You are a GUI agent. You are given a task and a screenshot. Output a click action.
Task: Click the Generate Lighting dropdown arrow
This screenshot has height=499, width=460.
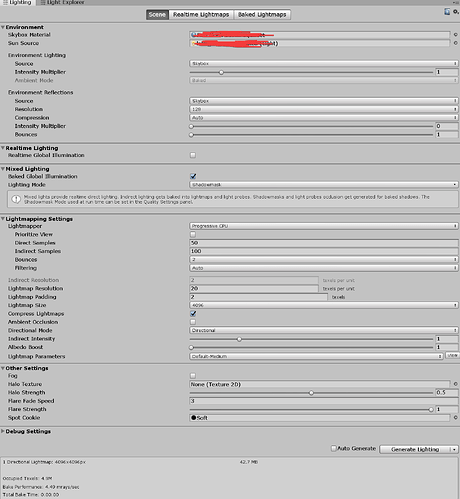(x=454, y=449)
